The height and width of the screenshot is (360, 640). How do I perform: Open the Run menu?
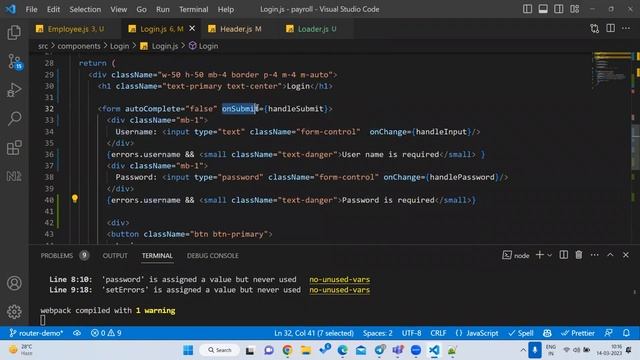coord(162,9)
